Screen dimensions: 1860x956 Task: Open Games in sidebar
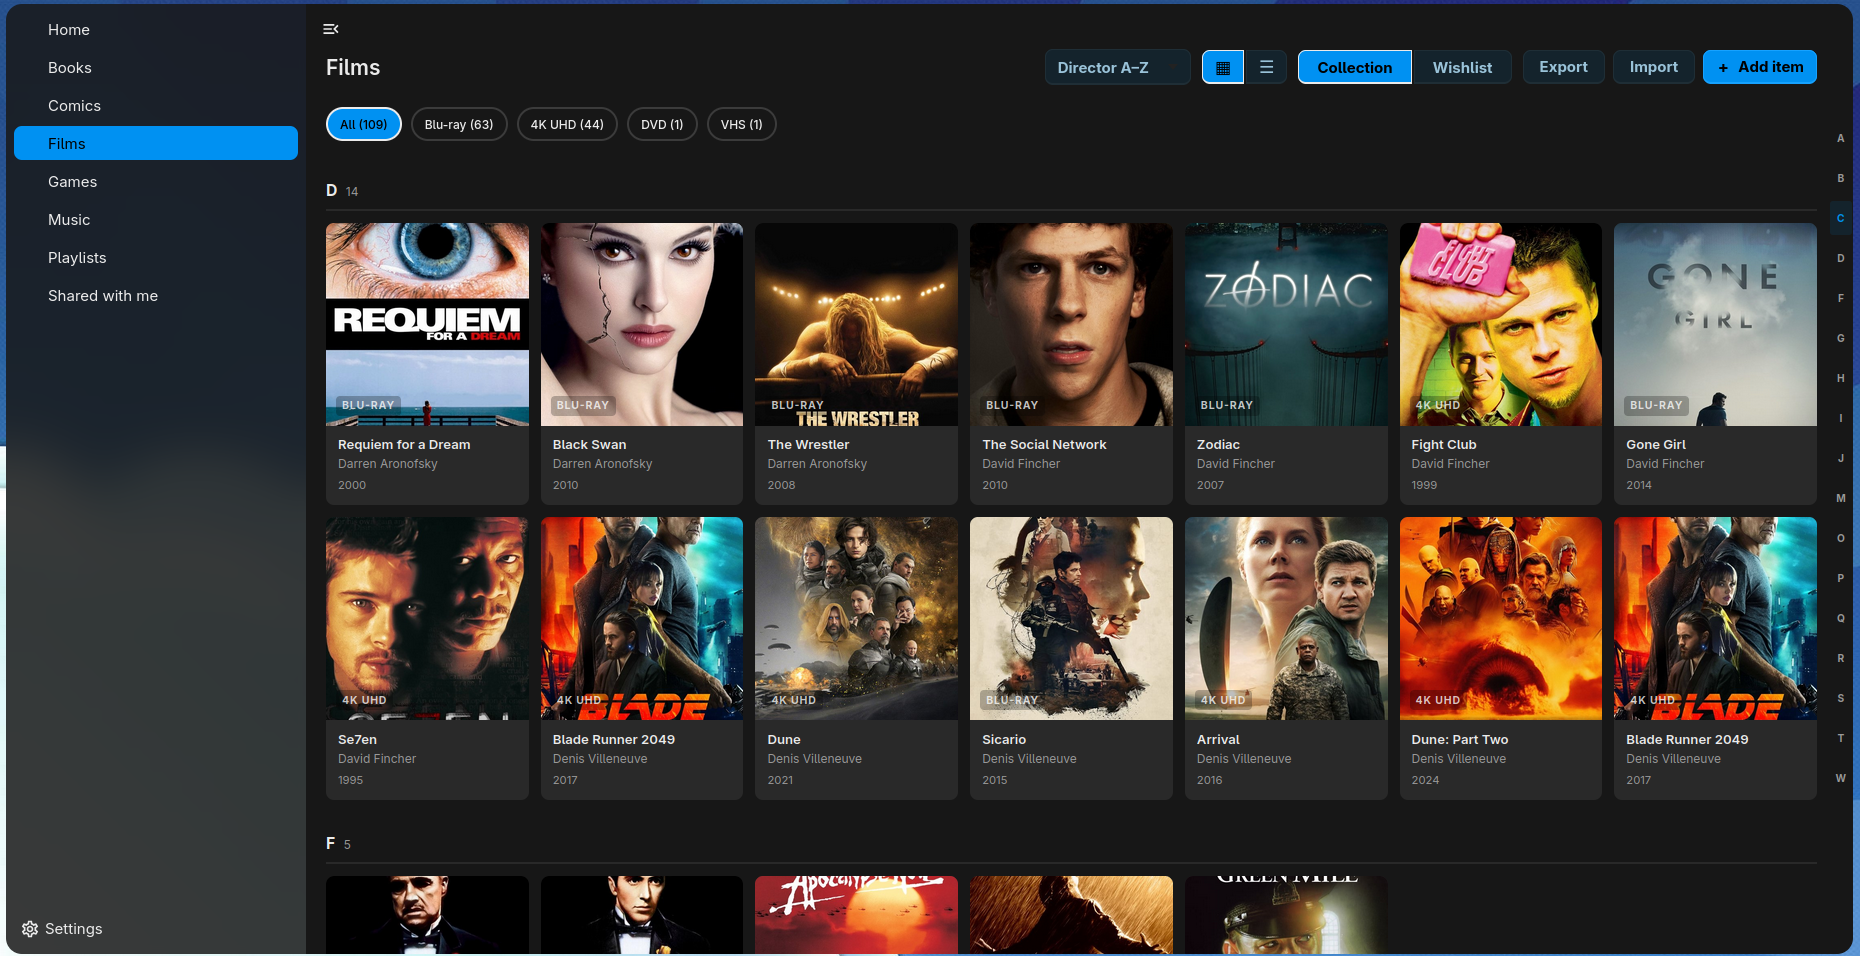[156, 182]
